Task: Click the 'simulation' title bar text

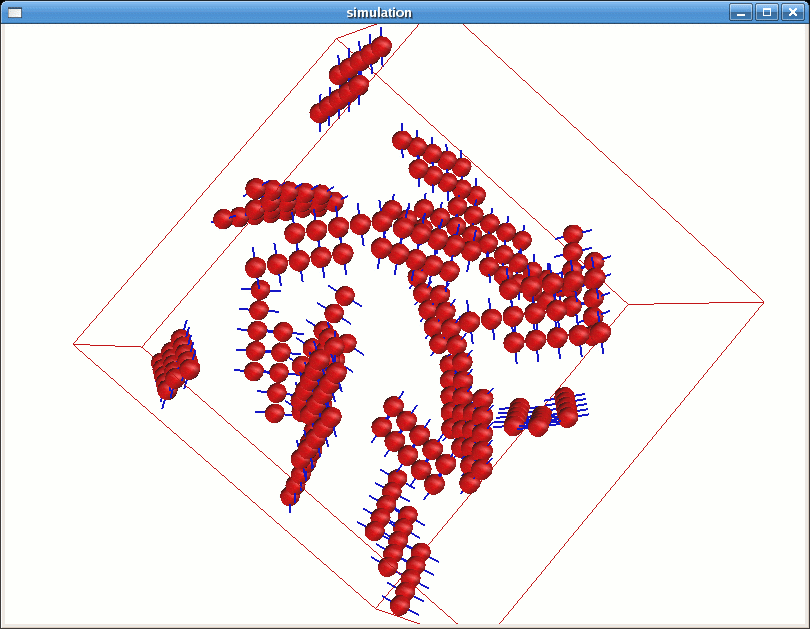Action: [378, 12]
